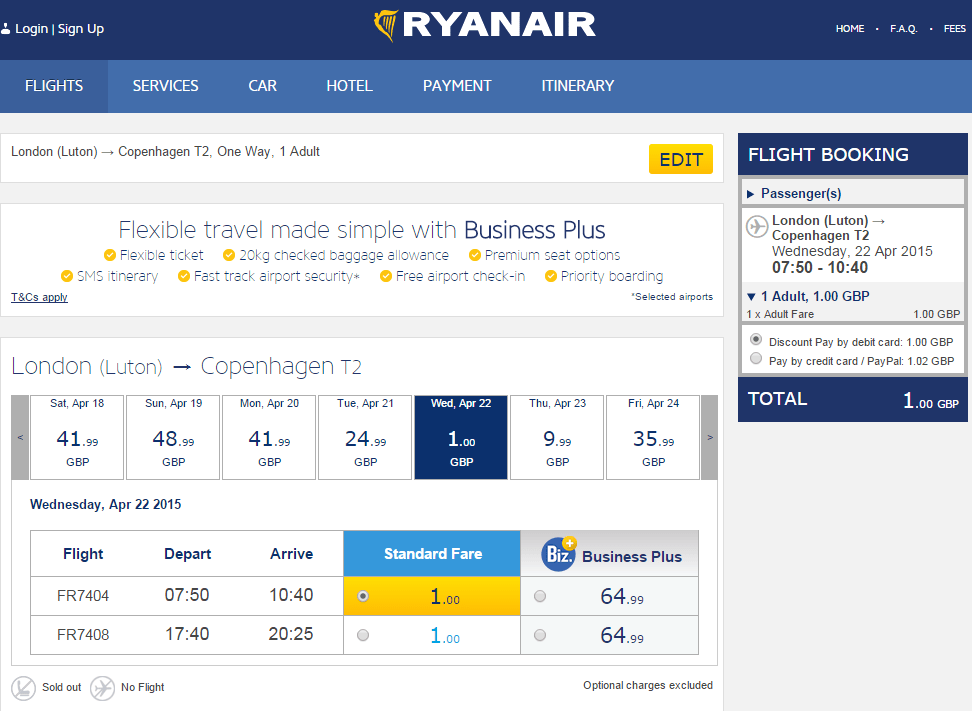
Task: Click the Ryanair harp logo
Action: (386, 25)
